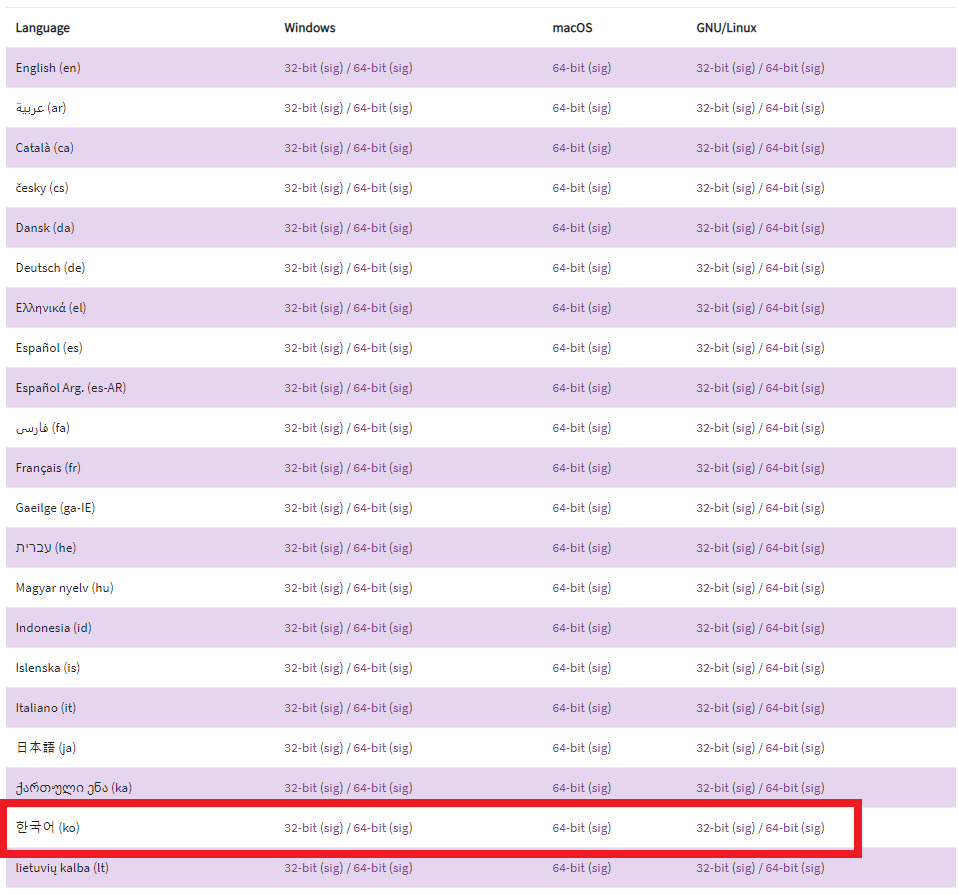This screenshot has width=959, height=895.
Task: Download Windows 64-bit for česky (cs)
Action: pos(369,188)
